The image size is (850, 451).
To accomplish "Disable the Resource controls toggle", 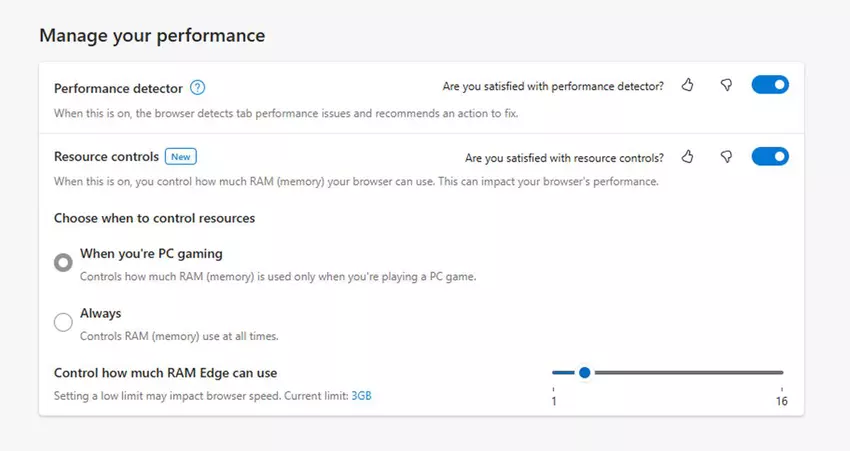I will (x=770, y=157).
